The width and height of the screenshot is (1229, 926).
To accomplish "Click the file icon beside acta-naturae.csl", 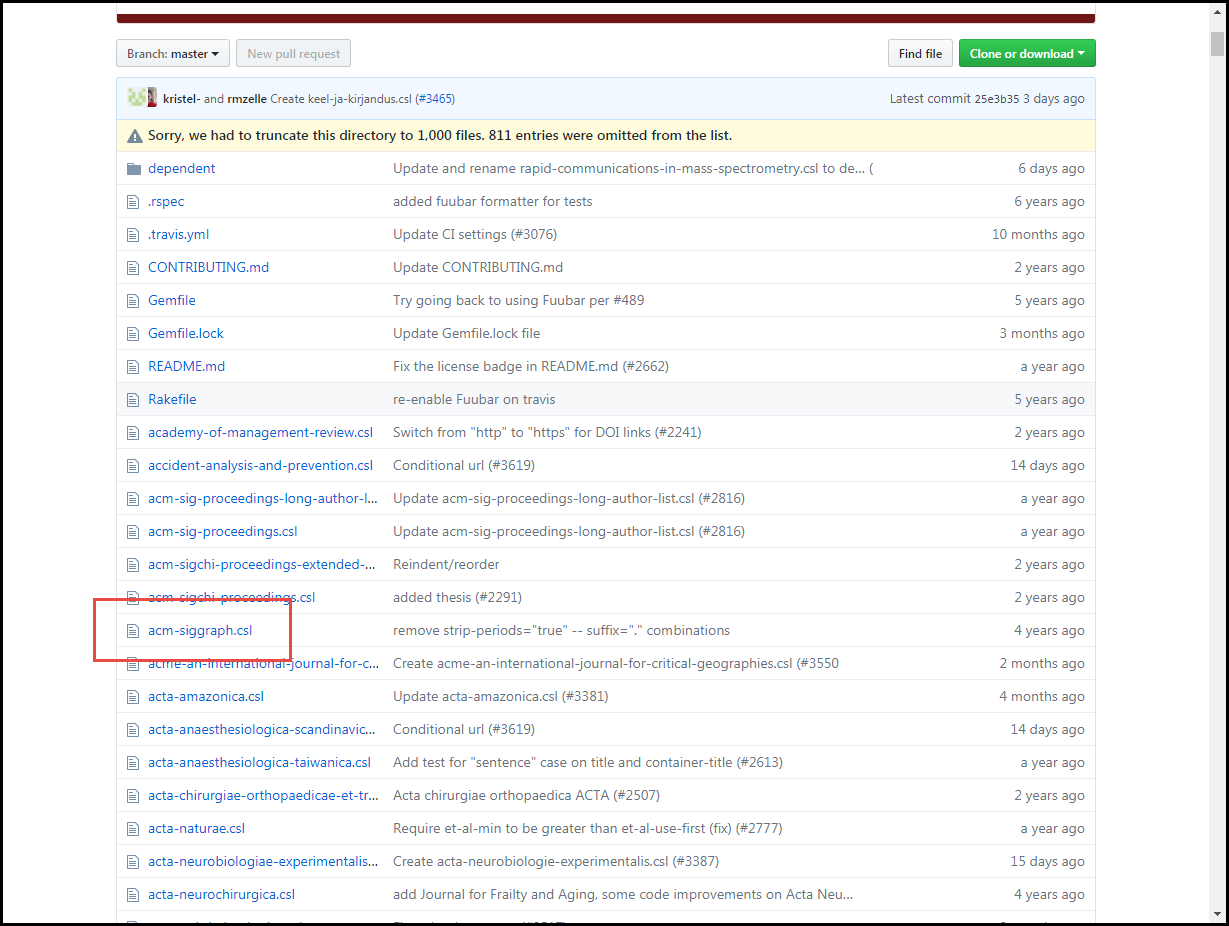I will click(133, 828).
